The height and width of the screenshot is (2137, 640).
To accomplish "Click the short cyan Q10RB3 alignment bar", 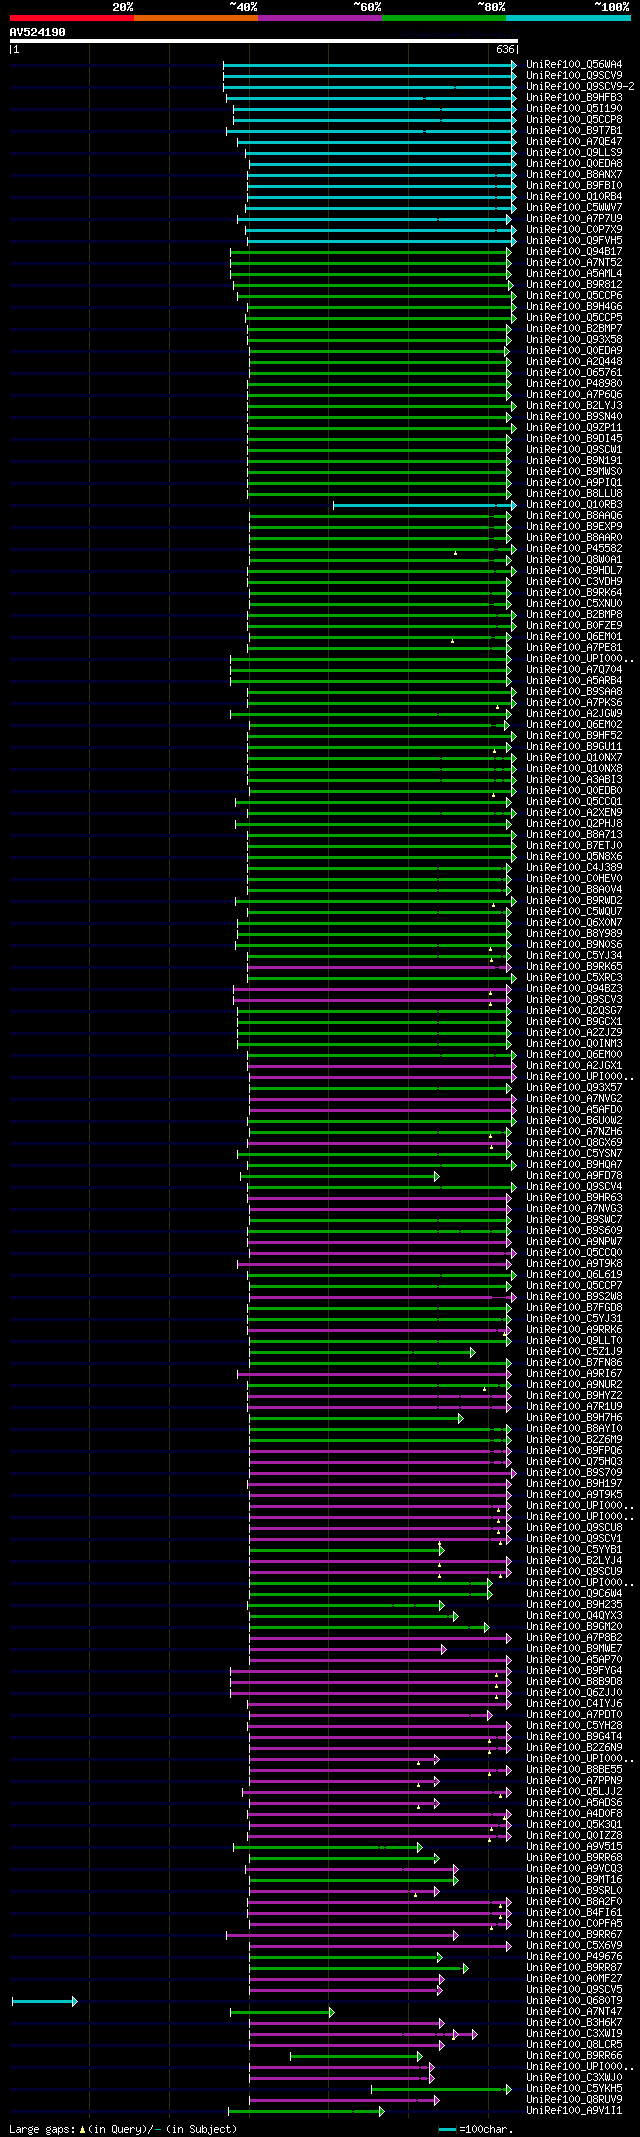I will point(424,504).
